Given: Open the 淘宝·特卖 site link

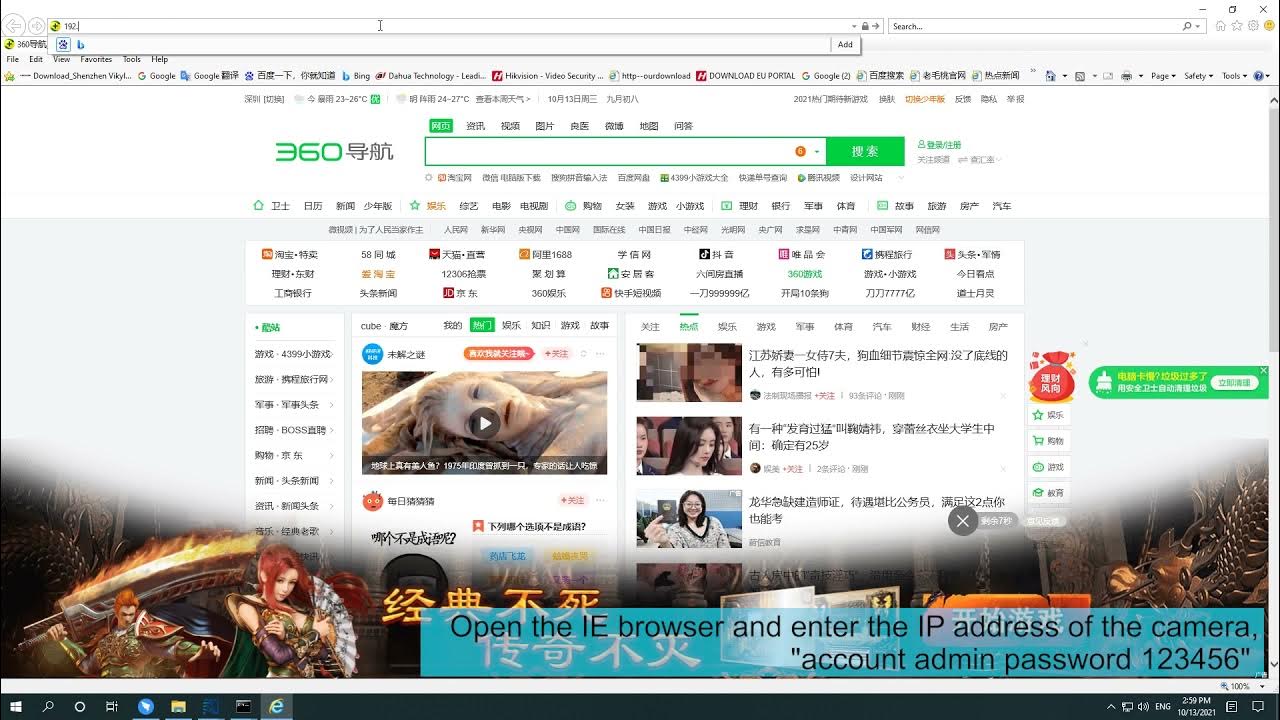Looking at the screenshot, I should pyautogui.click(x=289, y=254).
